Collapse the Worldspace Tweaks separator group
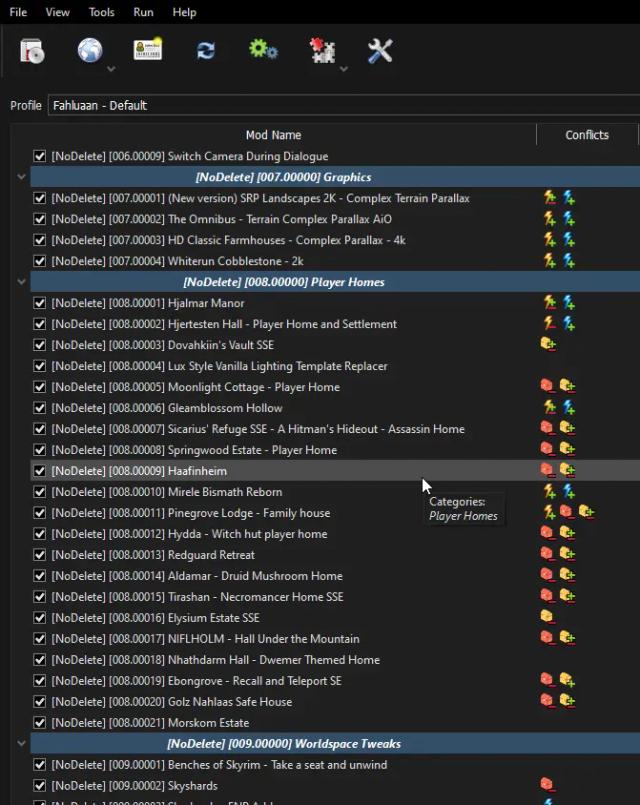The image size is (640, 805). tap(22, 743)
